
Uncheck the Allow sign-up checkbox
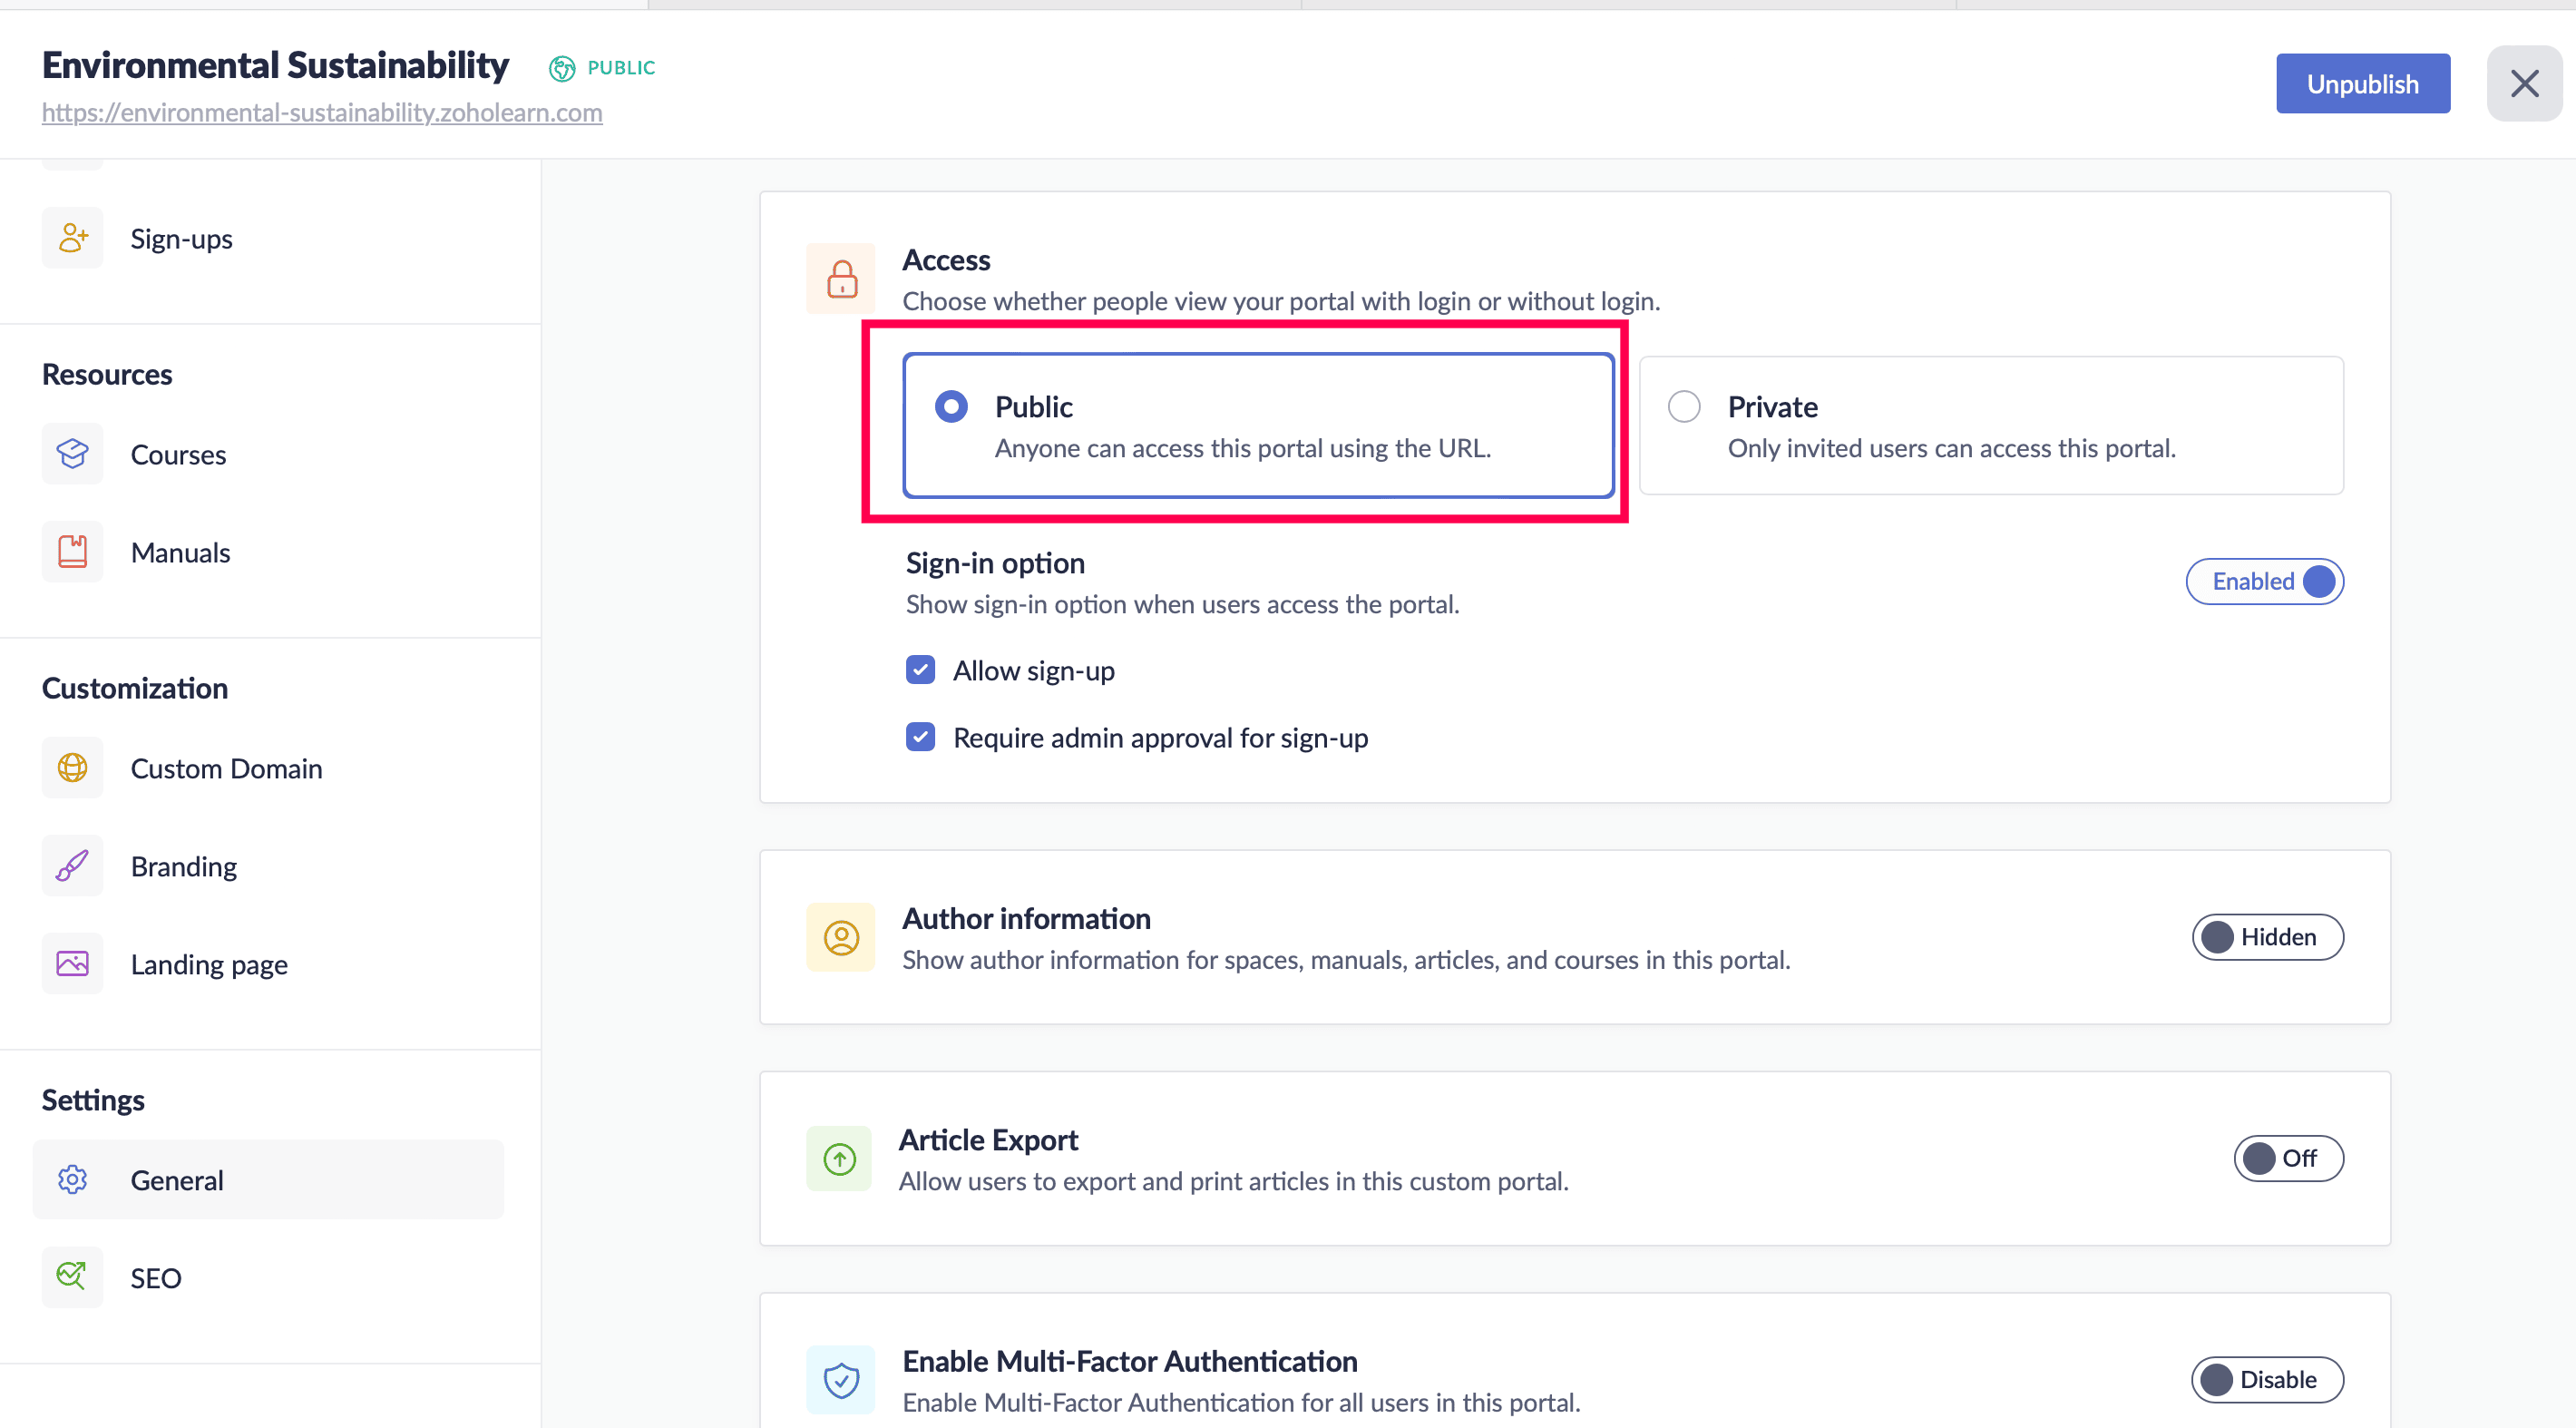[920, 670]
